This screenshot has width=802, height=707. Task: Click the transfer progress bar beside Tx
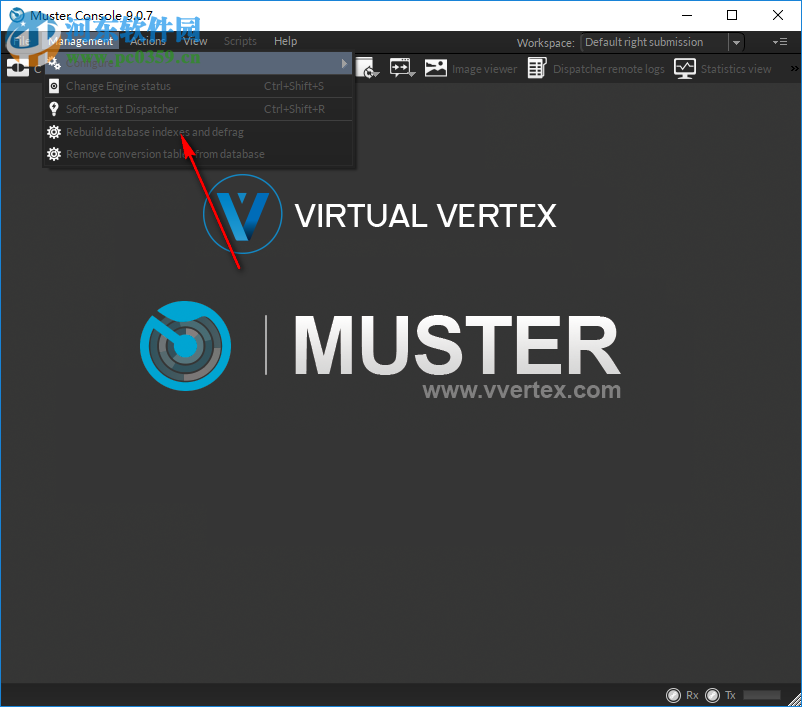[762, 694]
